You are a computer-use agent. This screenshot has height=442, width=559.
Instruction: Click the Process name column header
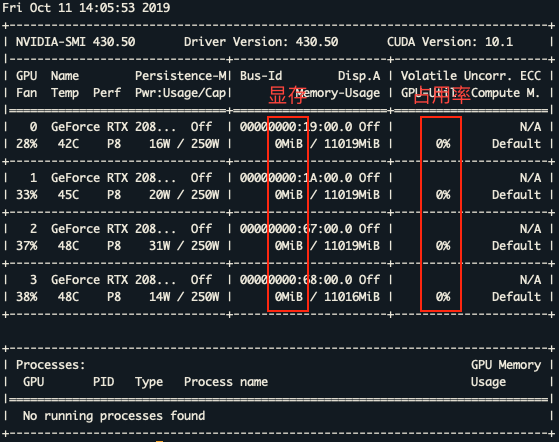point(226,382)
